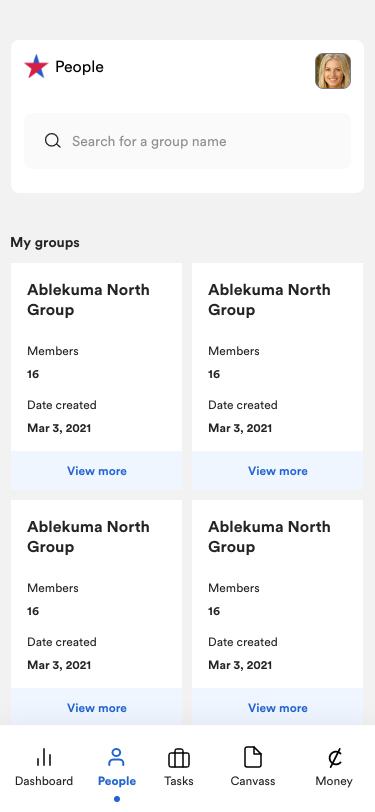Tap the Tasks briefcase icon

tap(179, 759)
